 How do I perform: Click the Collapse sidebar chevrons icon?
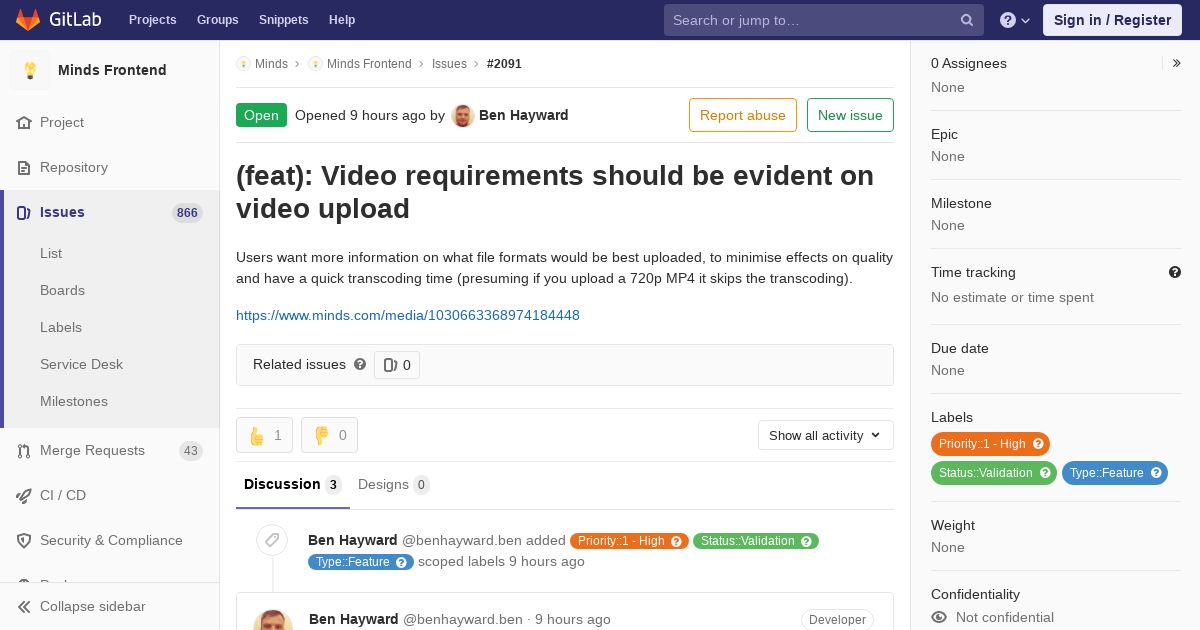[24, 606]
